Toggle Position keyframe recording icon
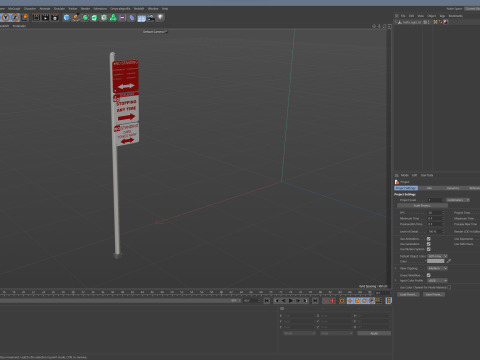The image size is (480, 360). [350, 301]
